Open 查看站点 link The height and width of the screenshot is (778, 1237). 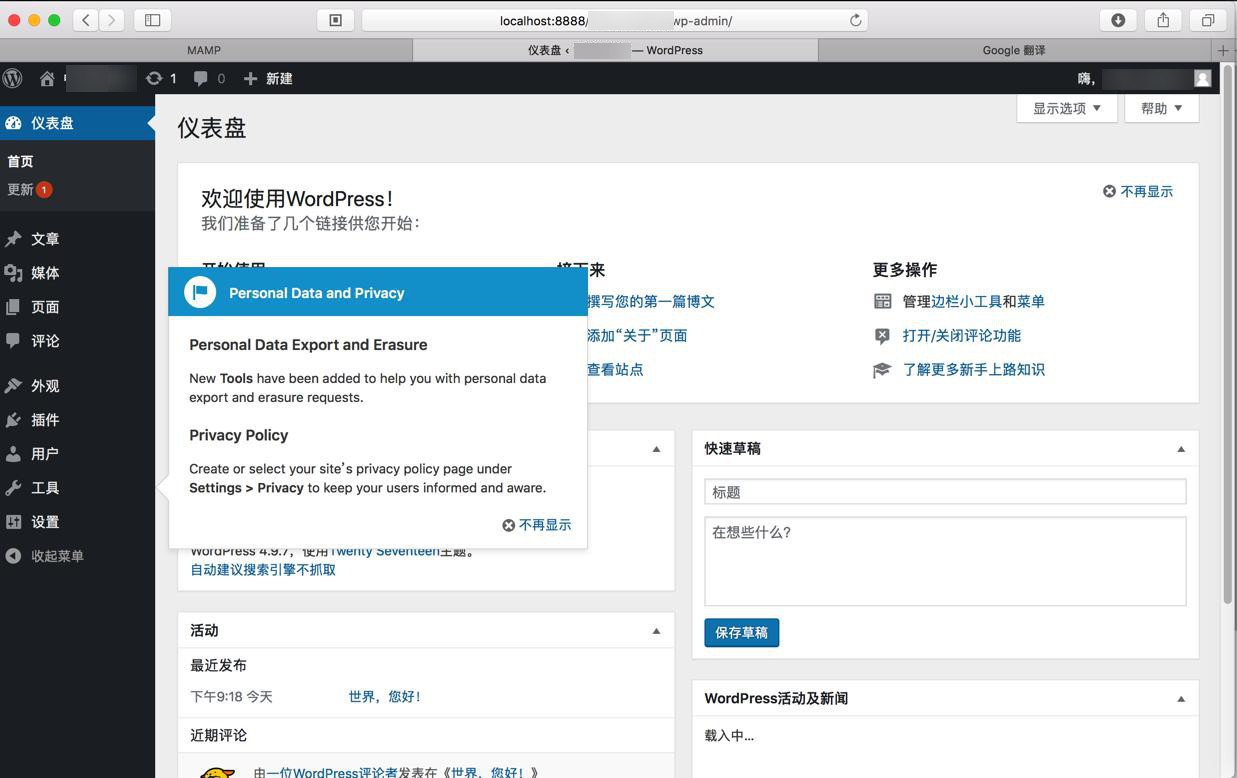point(615,369)
